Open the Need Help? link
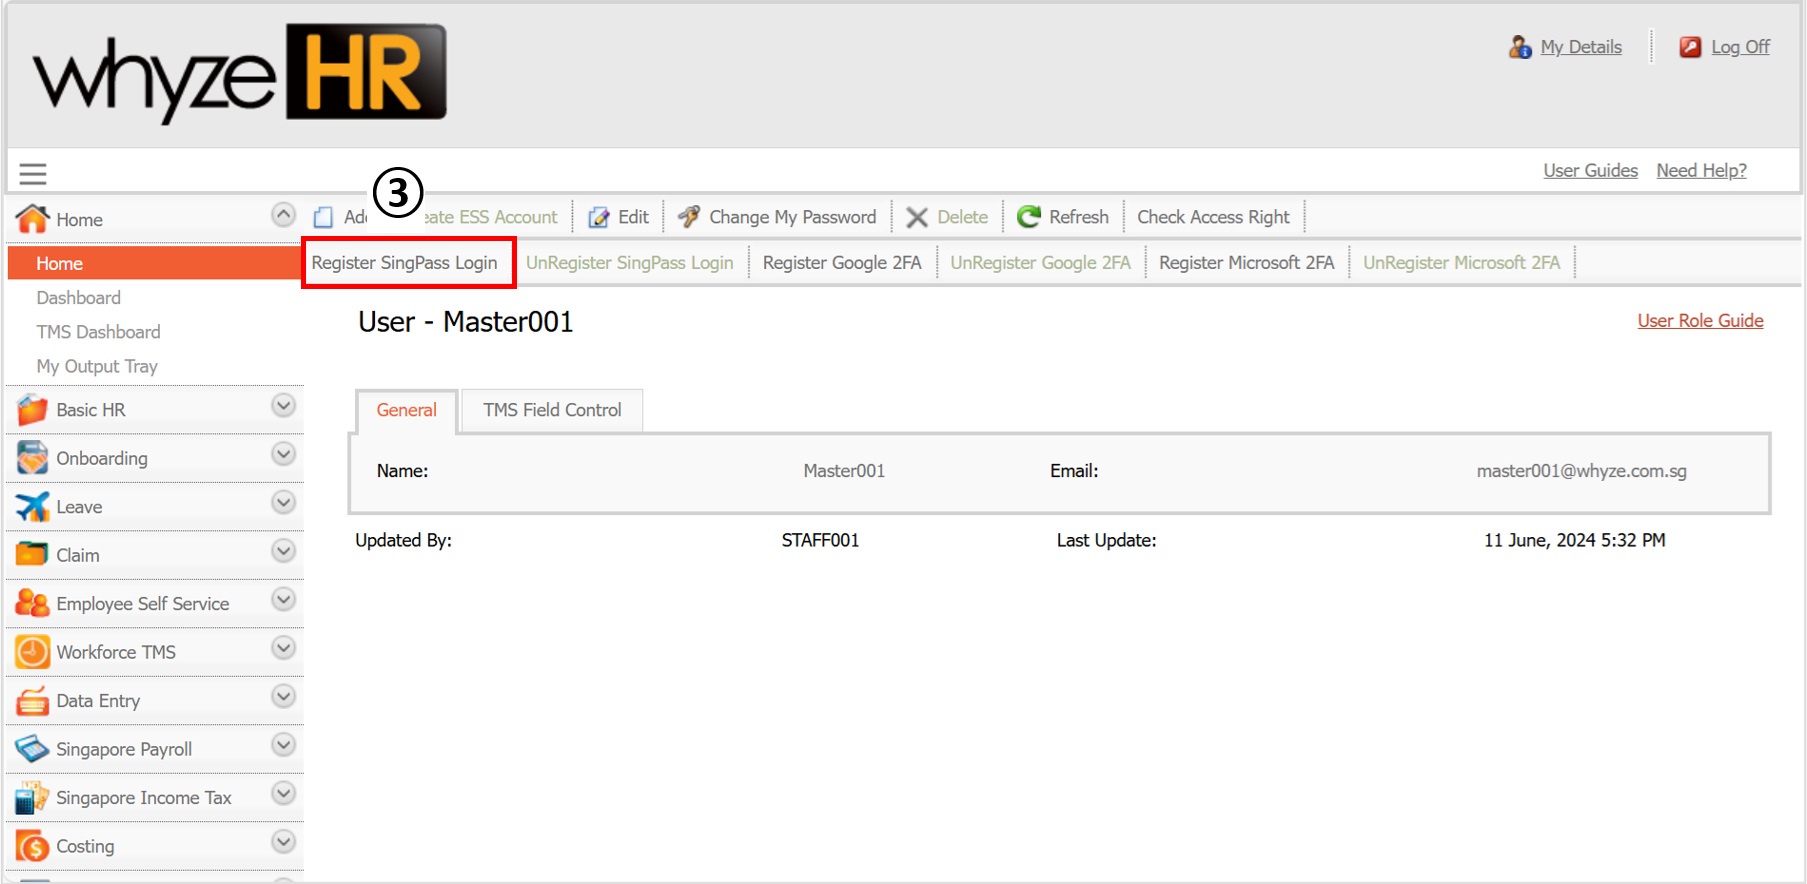 [x=1701, y=171]
